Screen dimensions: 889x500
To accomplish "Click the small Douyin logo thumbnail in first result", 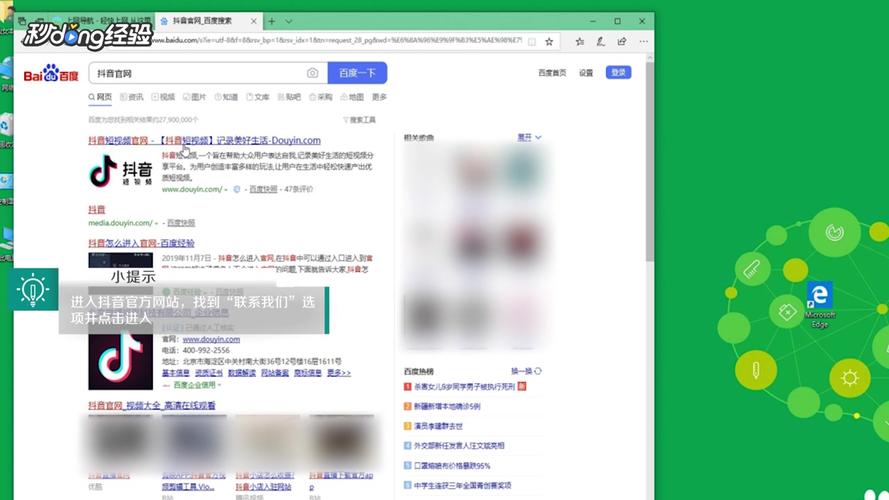I will pos(121,170).
